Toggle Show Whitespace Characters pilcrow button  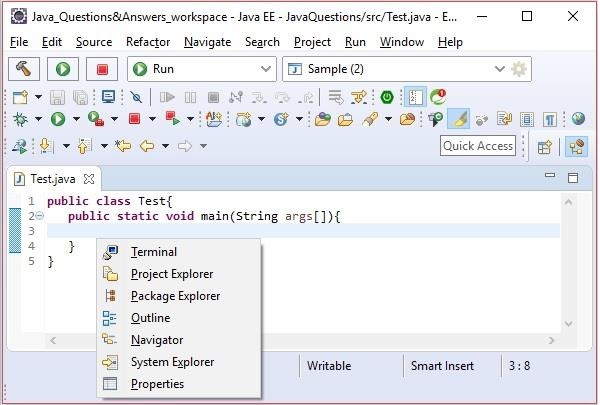point(549,119)
